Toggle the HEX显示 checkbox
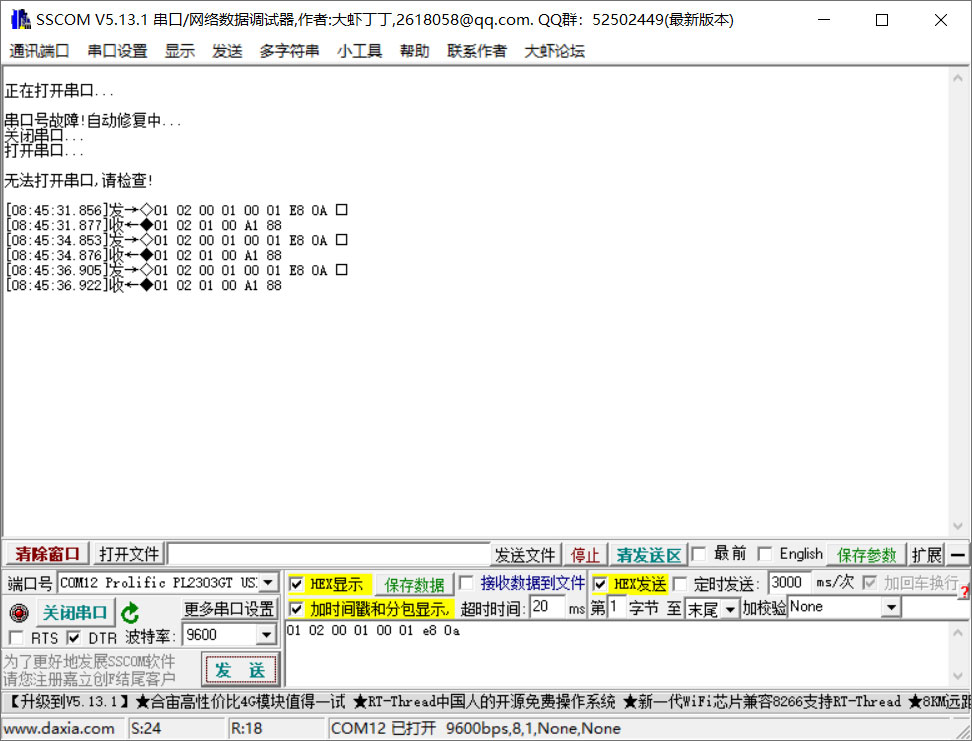Viewport: 972px width, 741px height. pos(296,584)
